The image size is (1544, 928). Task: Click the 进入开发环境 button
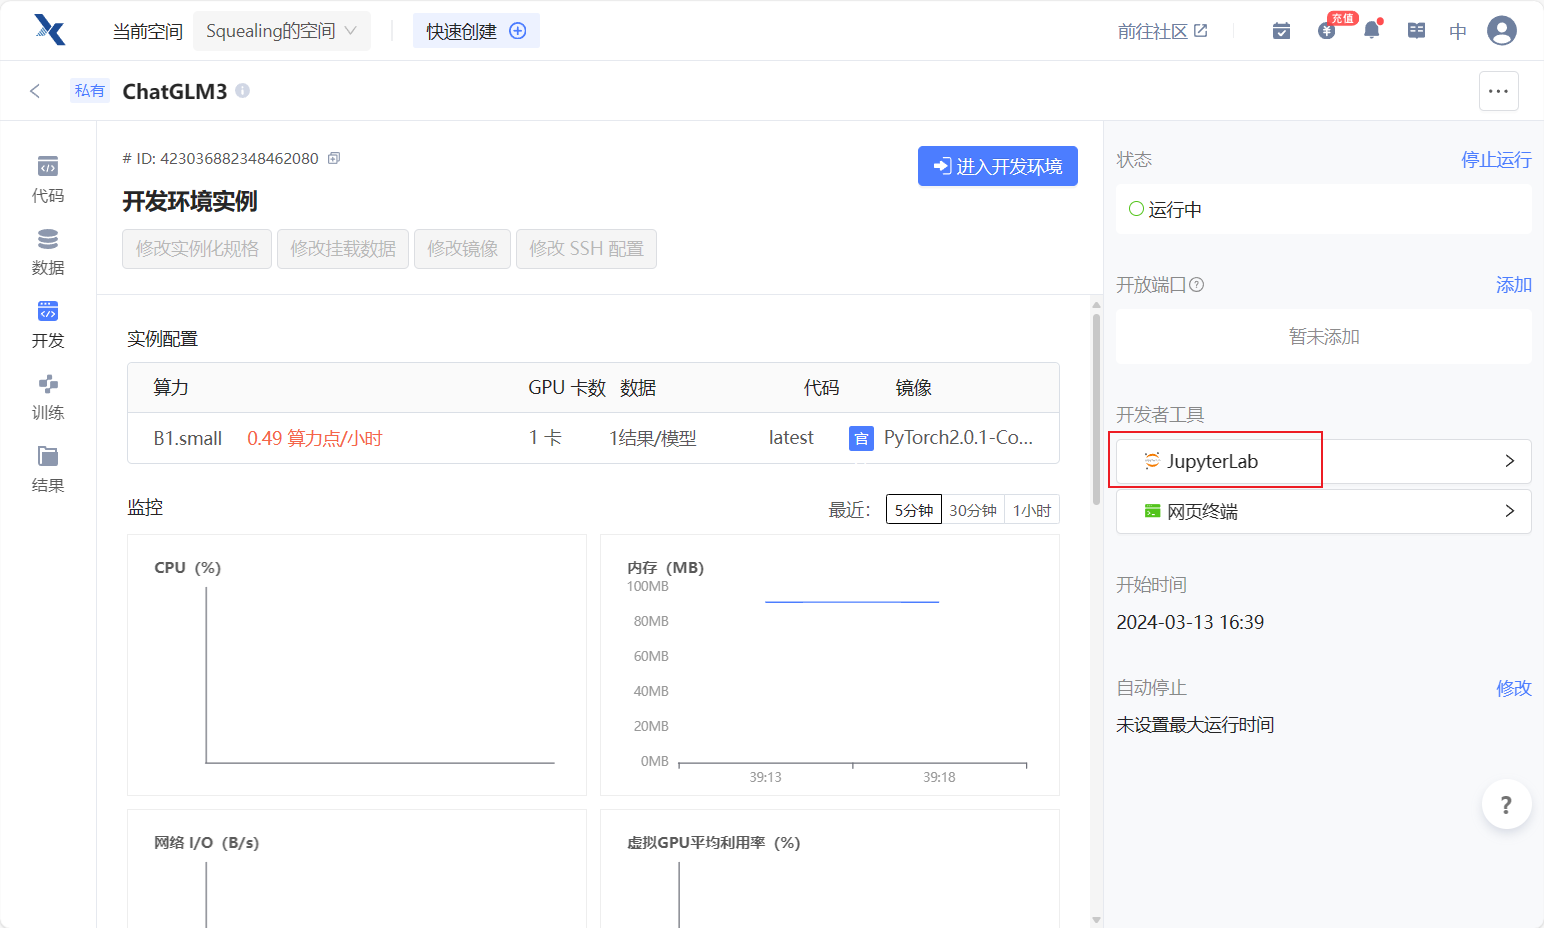click(997, 166)
